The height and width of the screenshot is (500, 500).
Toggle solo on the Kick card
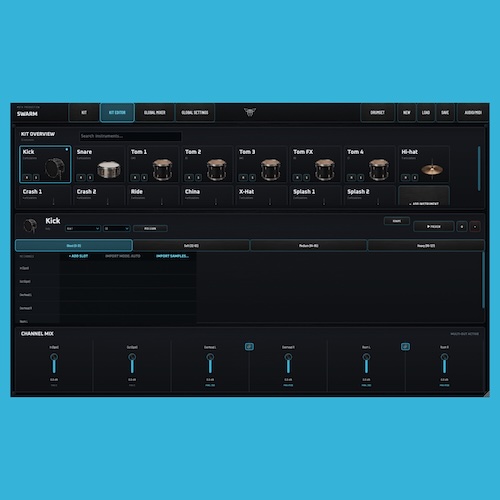[36, 177]
